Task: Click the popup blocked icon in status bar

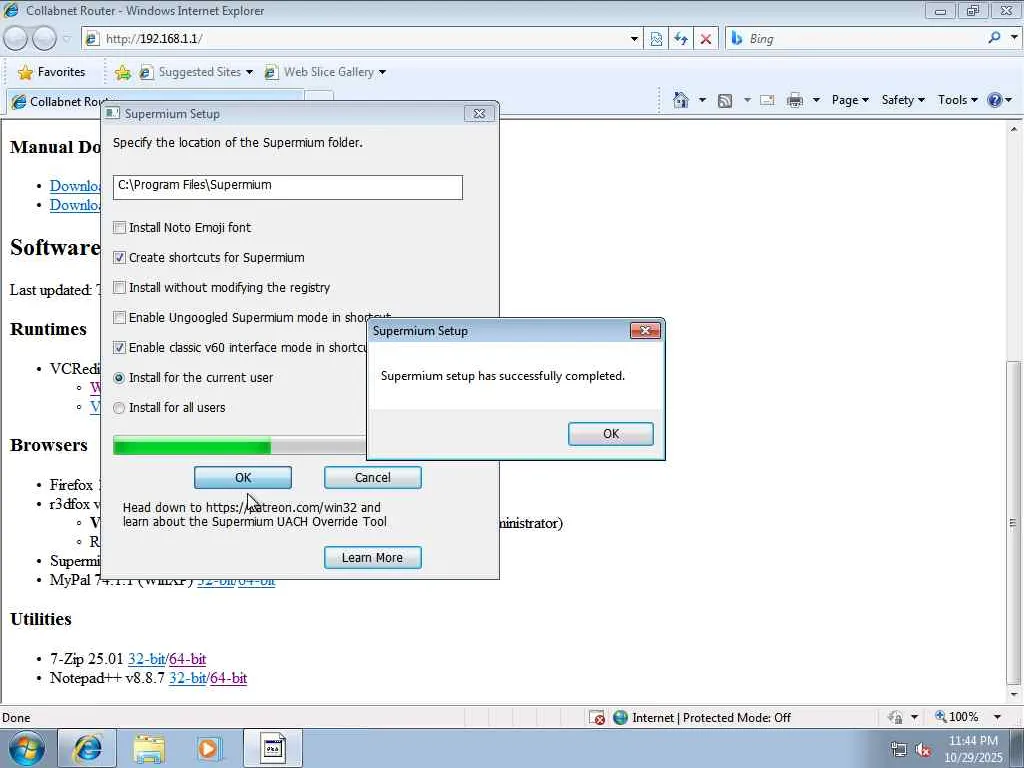Action: point(596,718)
